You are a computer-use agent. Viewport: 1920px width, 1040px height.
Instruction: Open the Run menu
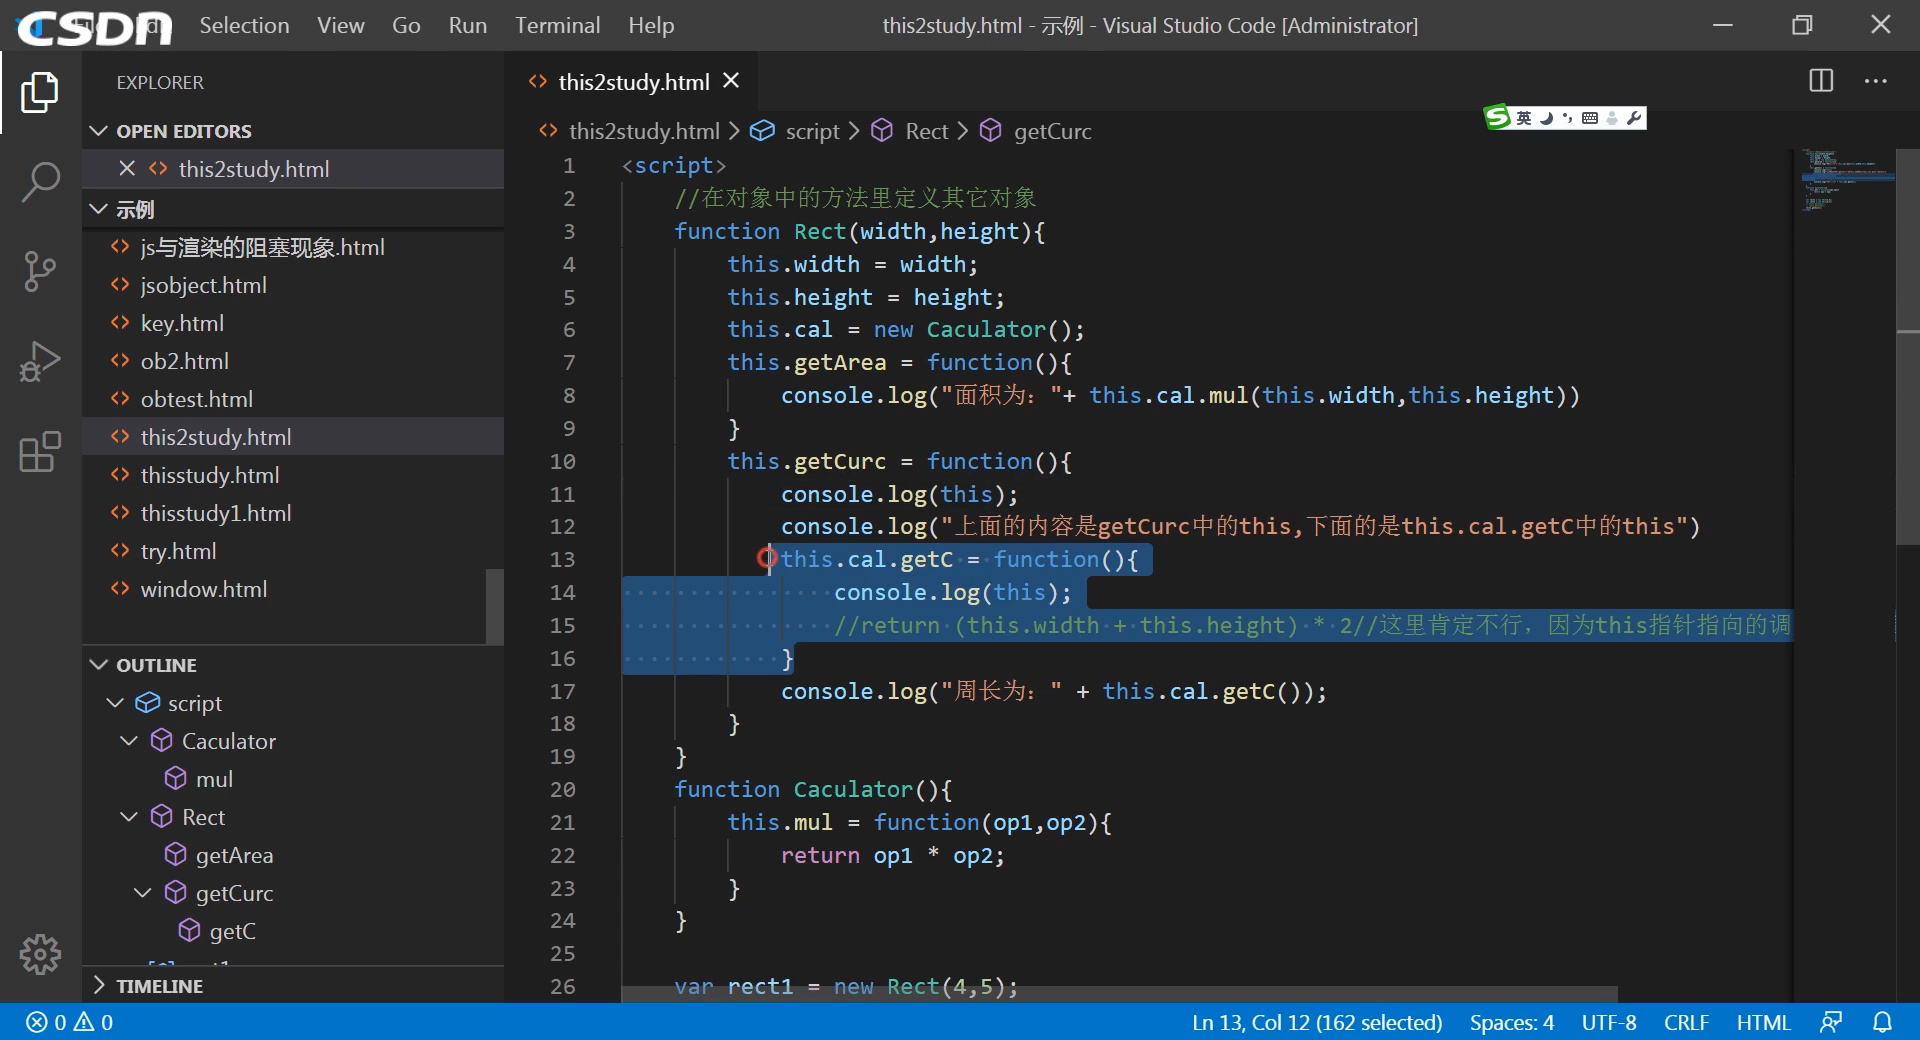click(467, 25)
